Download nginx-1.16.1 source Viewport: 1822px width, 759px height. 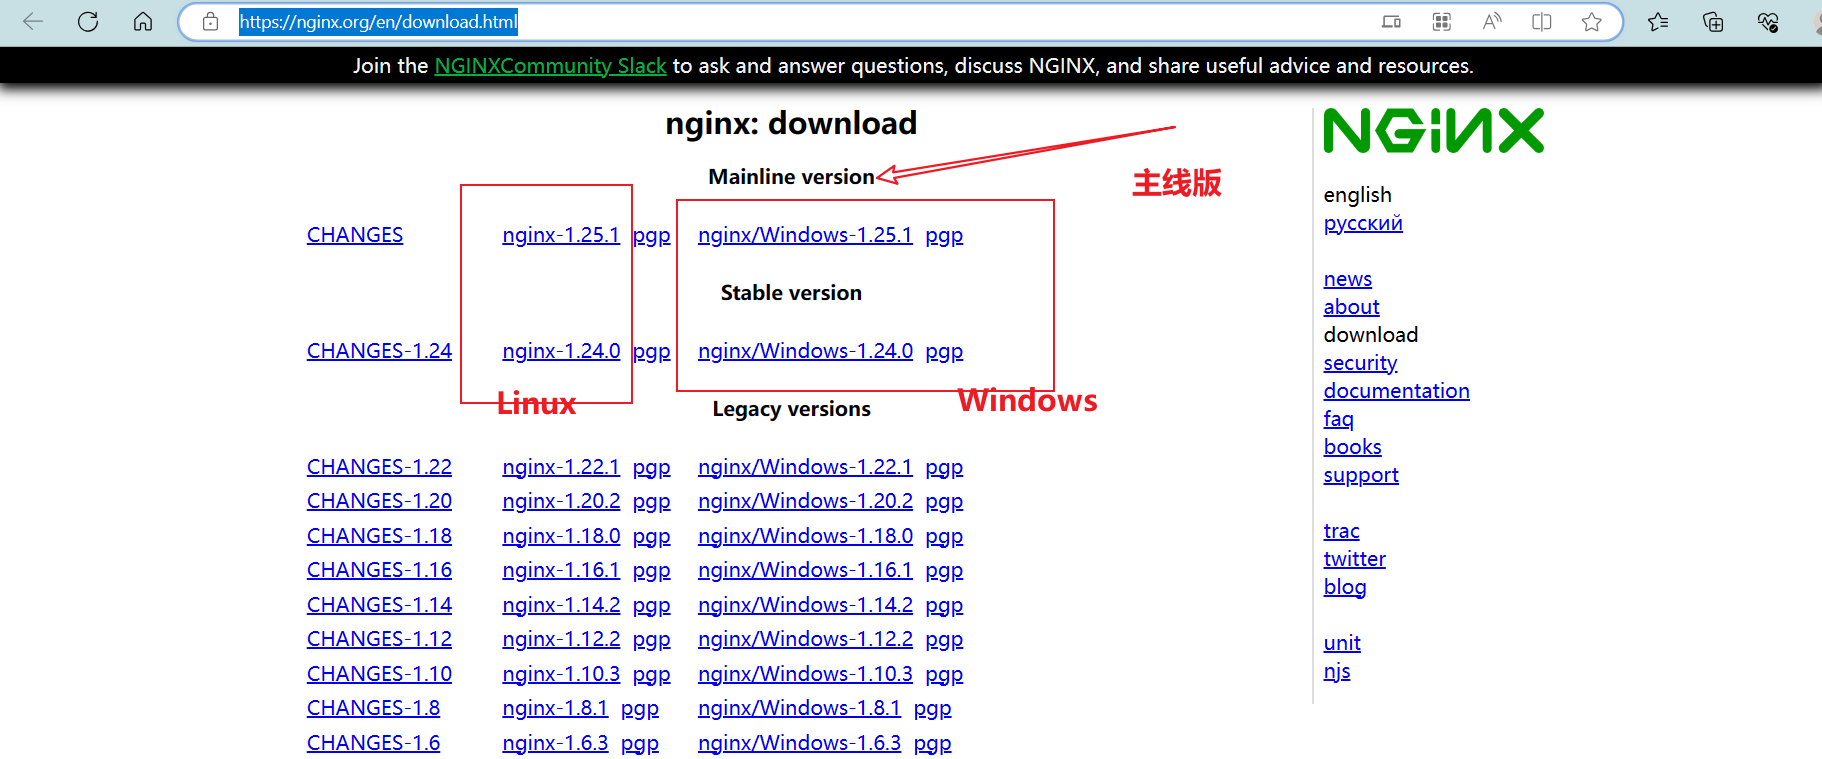click(x=561, y=570)
